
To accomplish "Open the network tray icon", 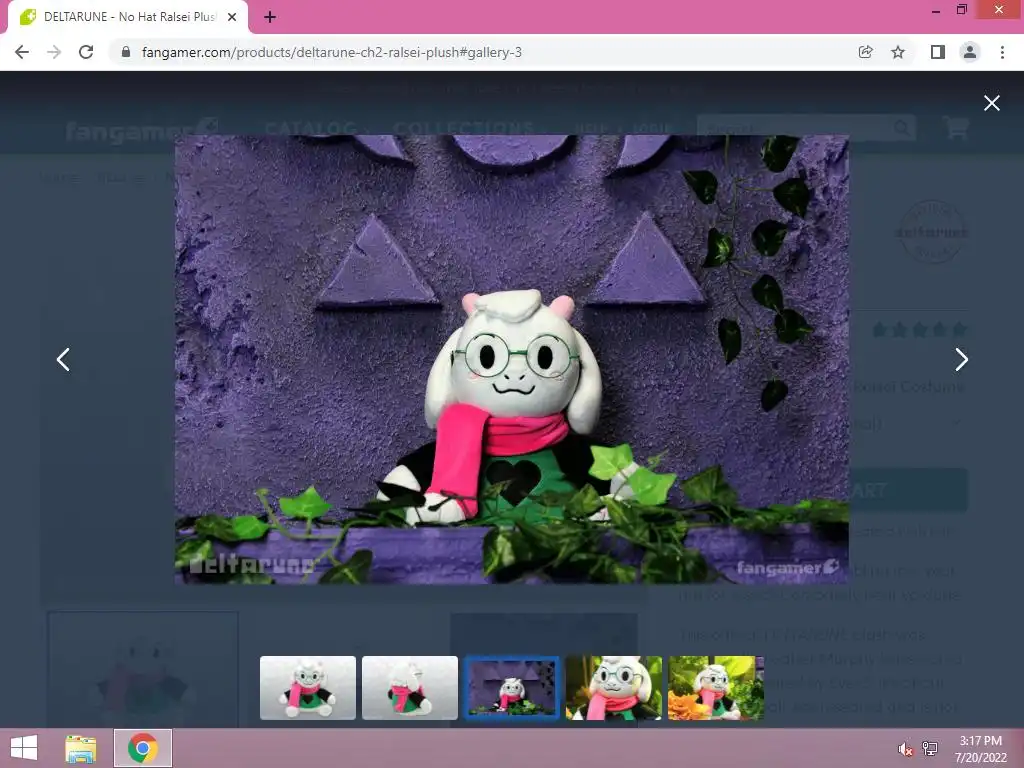I will coord(930,749).
